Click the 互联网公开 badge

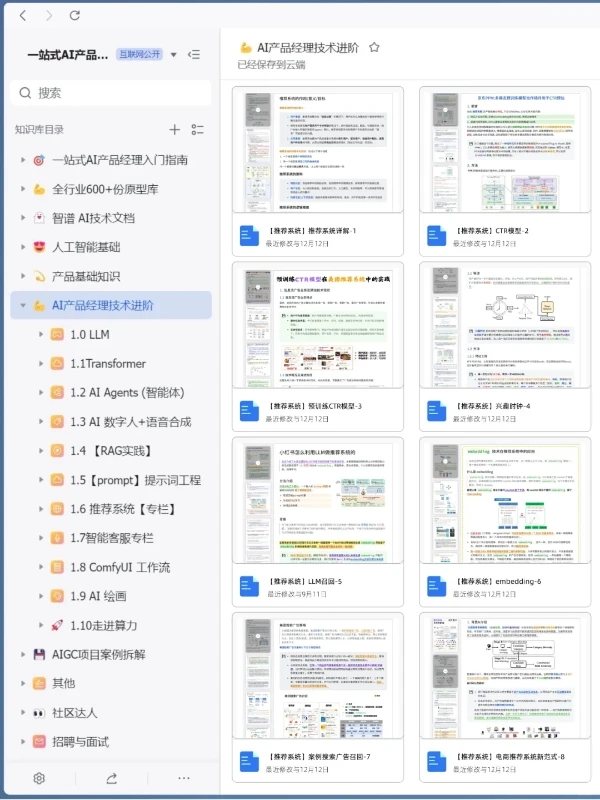pyautogui.click(x=139, y=54)
